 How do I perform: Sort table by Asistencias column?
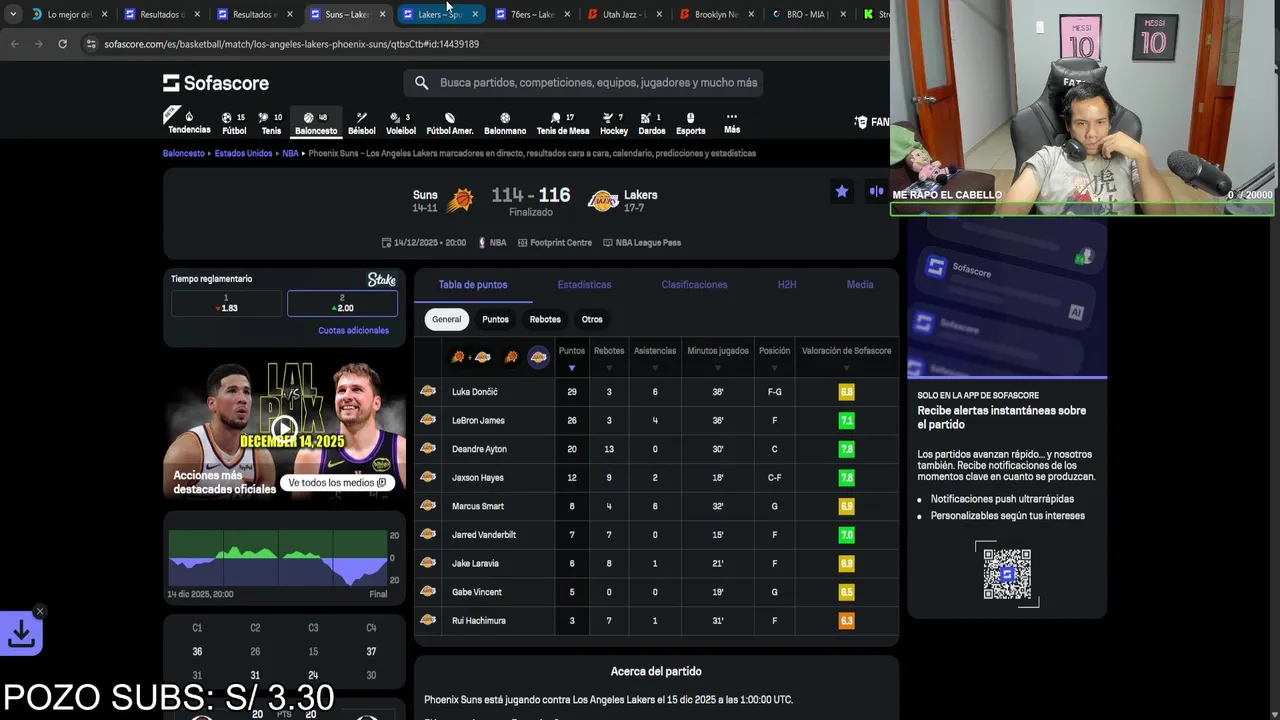tap(655, 357)
